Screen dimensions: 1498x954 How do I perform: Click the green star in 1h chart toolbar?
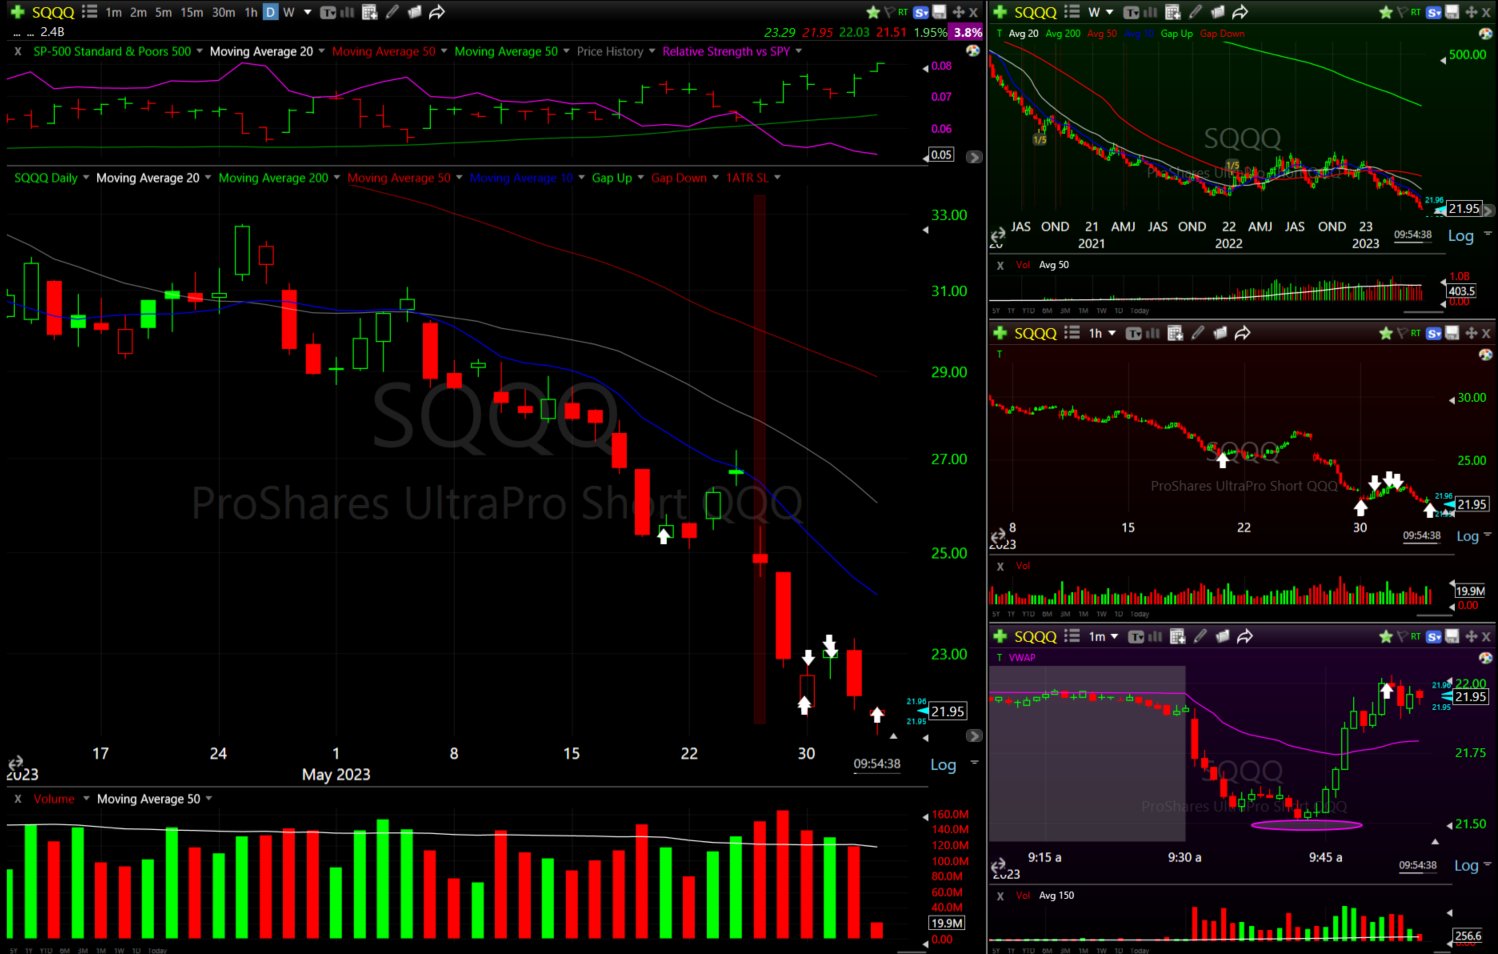(1386, 333)
